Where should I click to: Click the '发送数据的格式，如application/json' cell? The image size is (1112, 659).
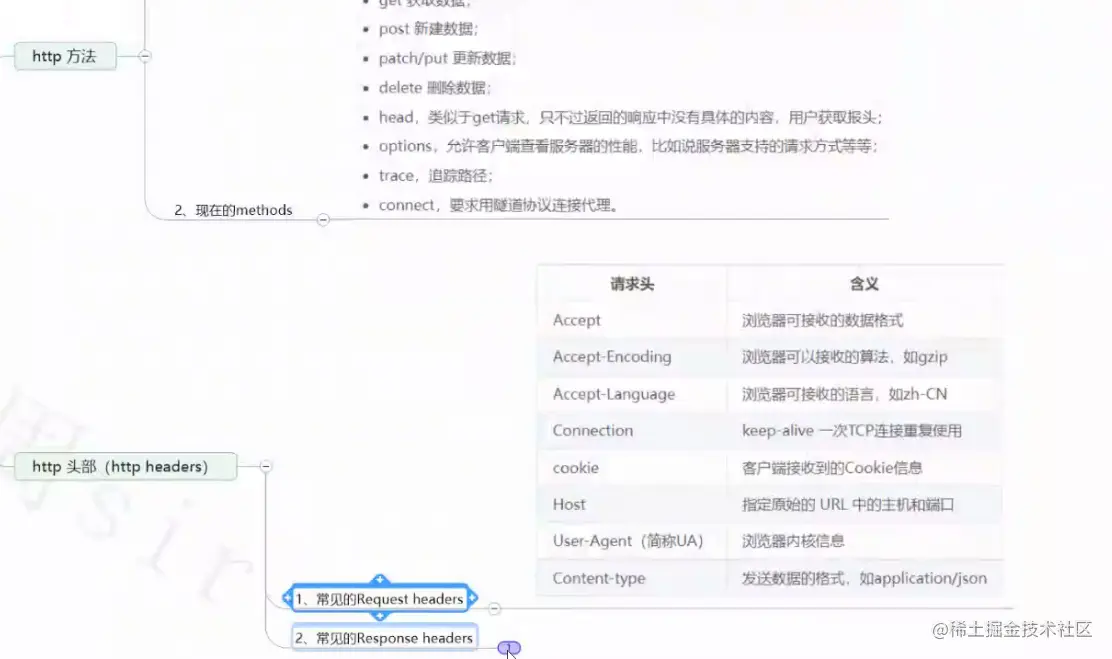tap(864, 578)
